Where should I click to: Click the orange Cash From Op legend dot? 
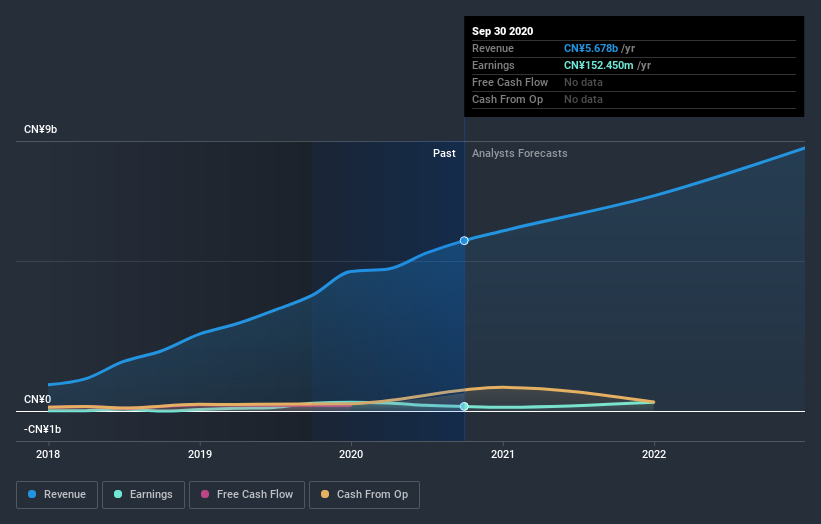[325, 494]
